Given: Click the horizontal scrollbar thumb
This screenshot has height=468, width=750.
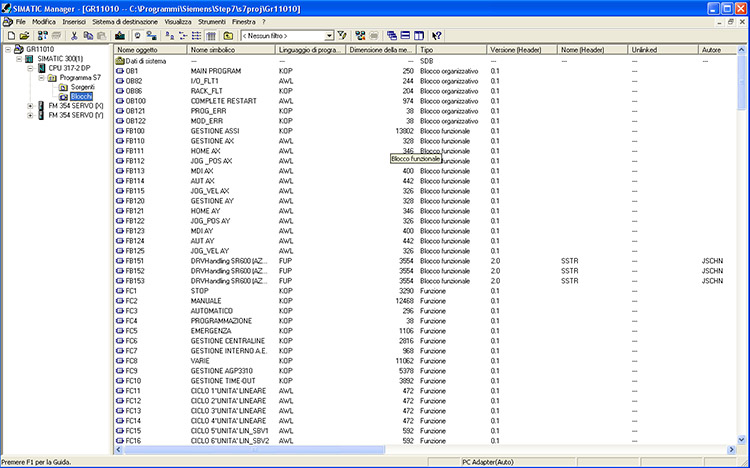Looking at the screenshot, I should point(254,450).
